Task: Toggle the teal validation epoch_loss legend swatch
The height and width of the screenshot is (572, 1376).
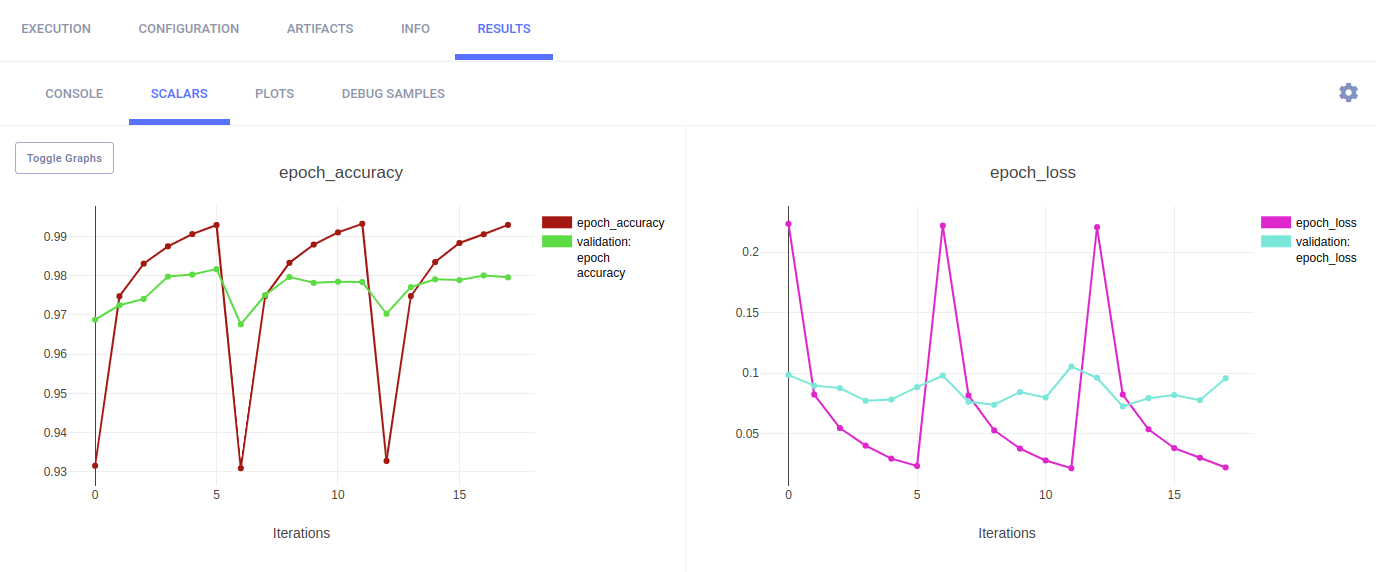Action: click(1275, 241)
